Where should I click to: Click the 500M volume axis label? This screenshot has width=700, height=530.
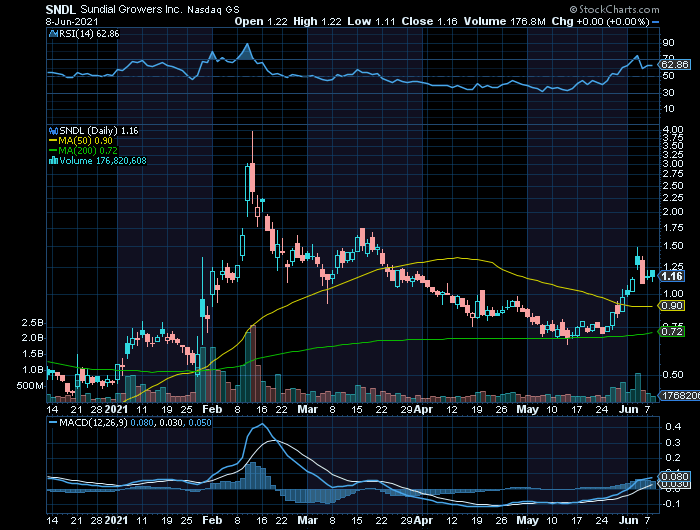tap(30, 386)
